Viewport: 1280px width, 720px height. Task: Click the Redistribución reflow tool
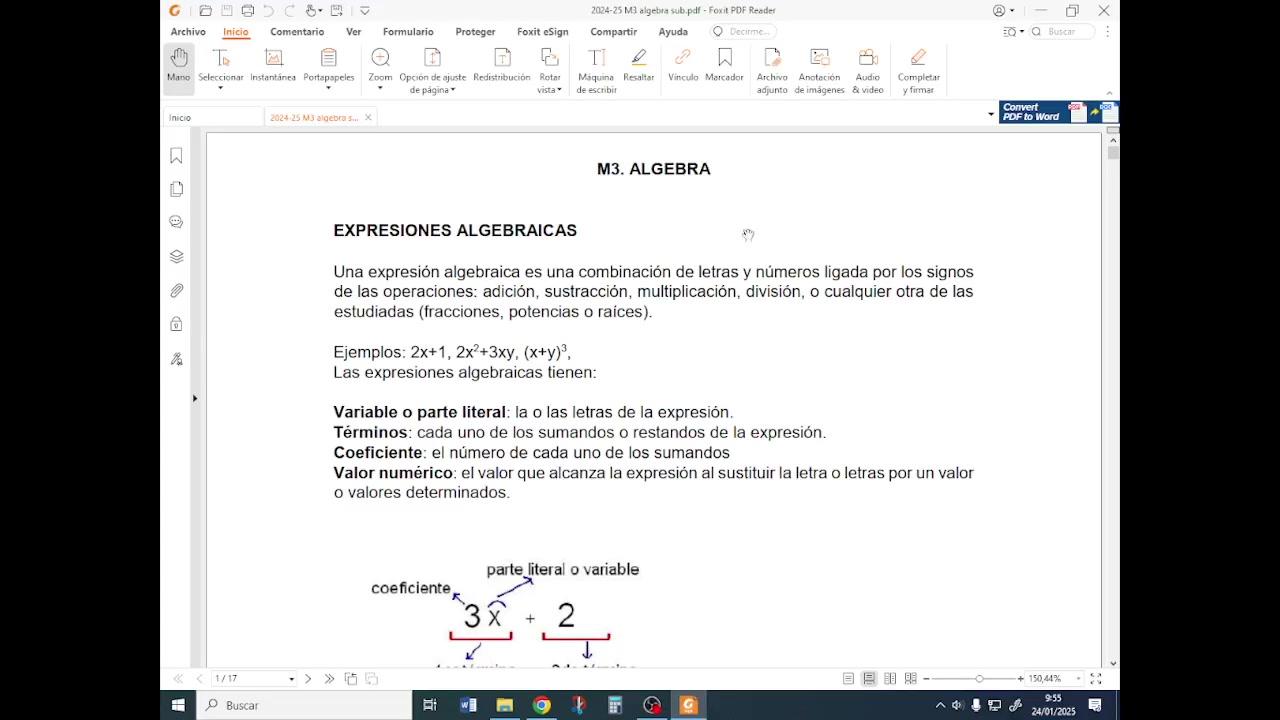coord(502,65)
